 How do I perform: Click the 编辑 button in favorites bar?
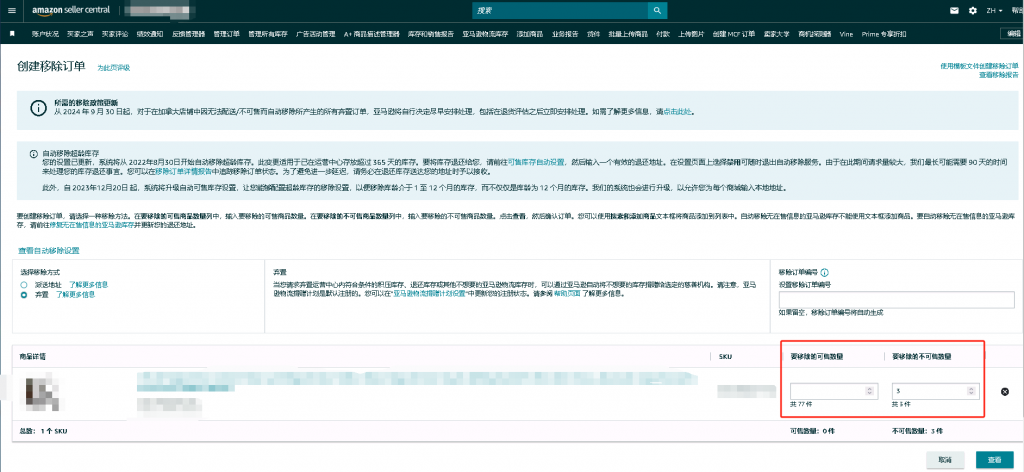(x=1012, y=34)
